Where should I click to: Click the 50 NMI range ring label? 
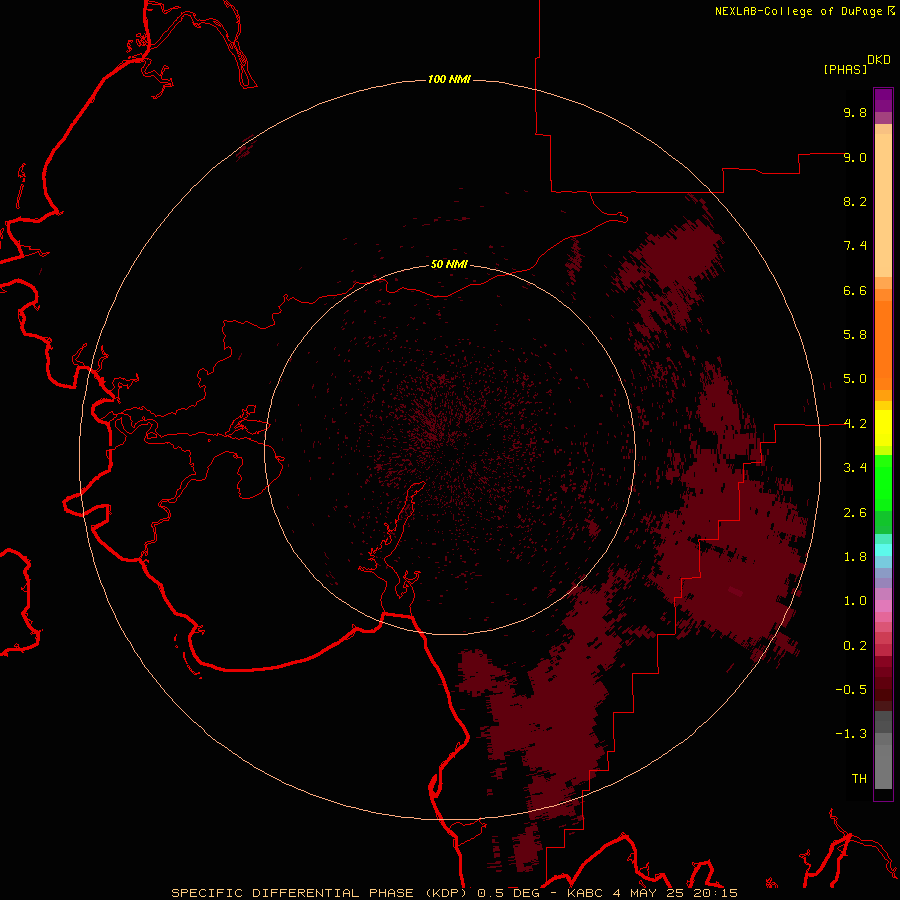coord(449,264)
